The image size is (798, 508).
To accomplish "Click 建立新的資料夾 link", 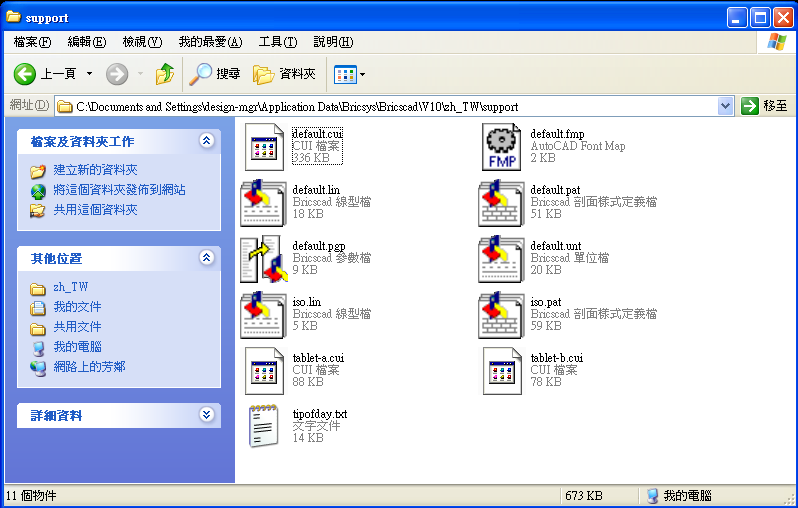I will point(95,170).
